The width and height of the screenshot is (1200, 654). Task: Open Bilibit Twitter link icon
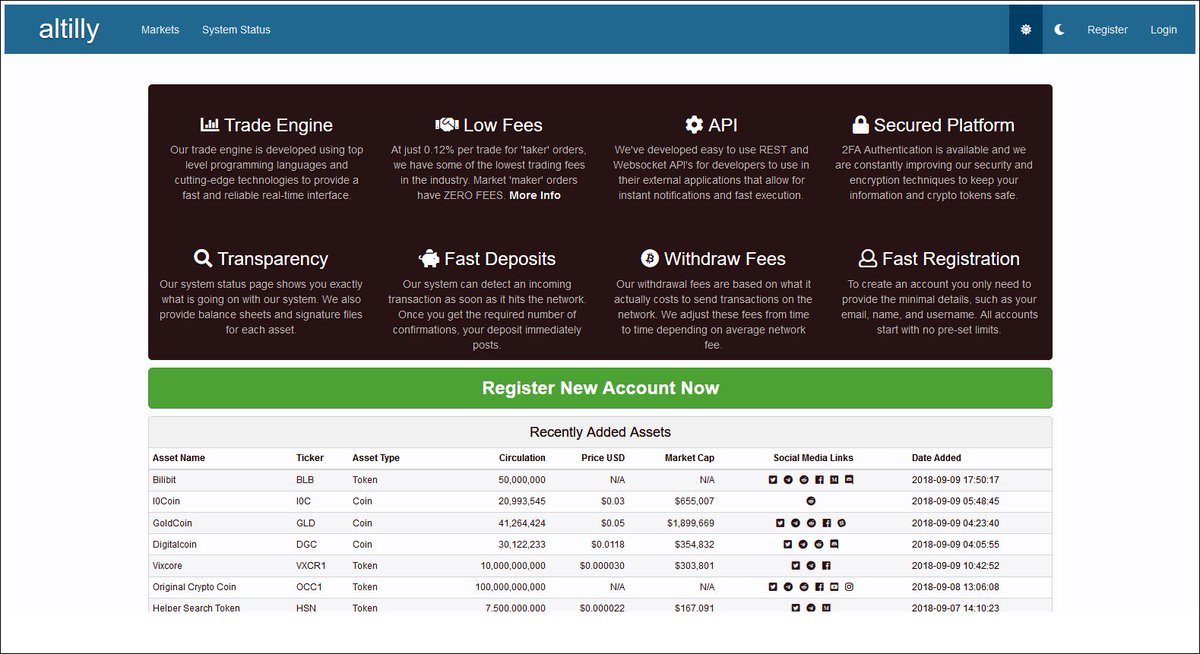(x=773, y=480)
